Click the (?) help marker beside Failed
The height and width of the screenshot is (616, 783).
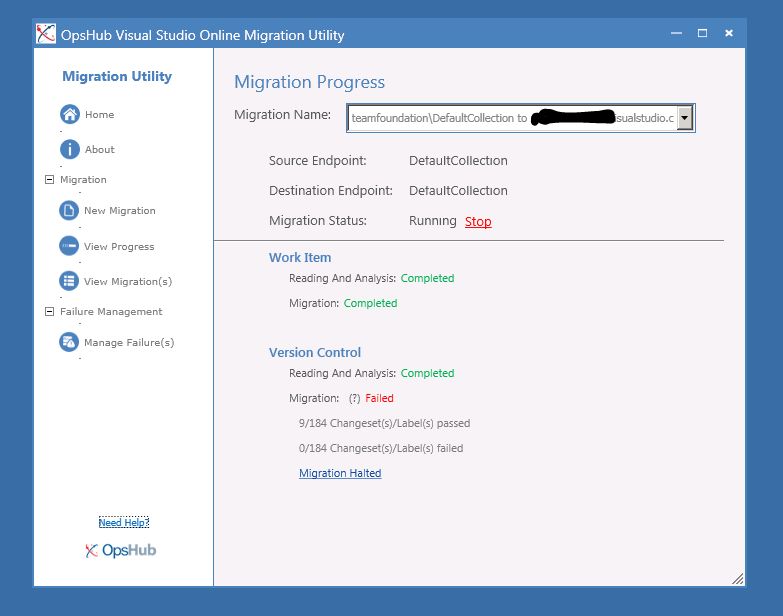point(355,398)
